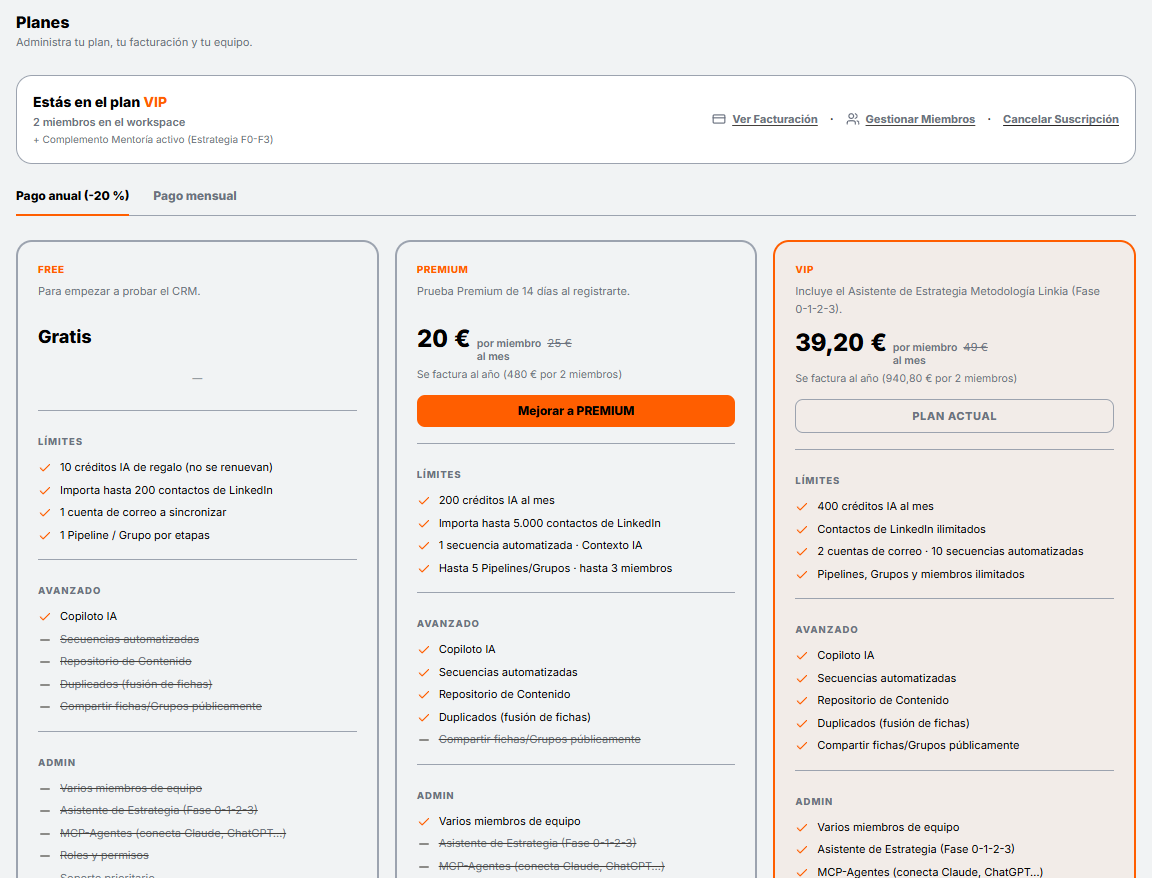
Task: Click "Hasta 5 Pipelines/Grupos · hasta 3 miembros"
Action: pyautogui.click(x=555, y=568)
